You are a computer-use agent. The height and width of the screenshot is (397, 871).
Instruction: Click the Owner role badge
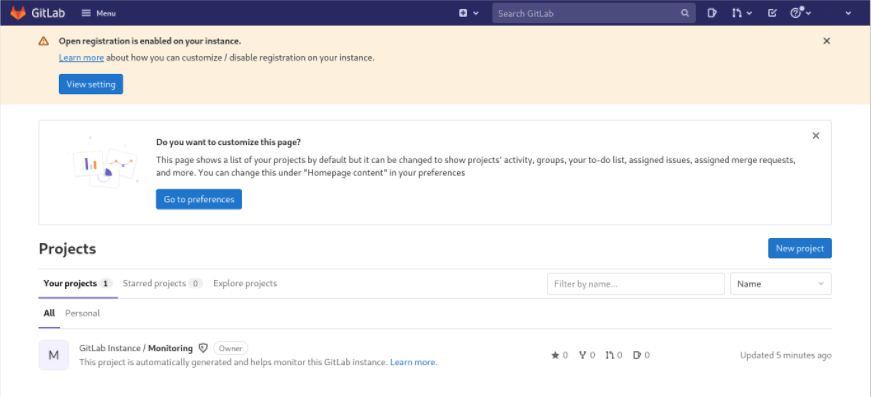click(231, 348)
